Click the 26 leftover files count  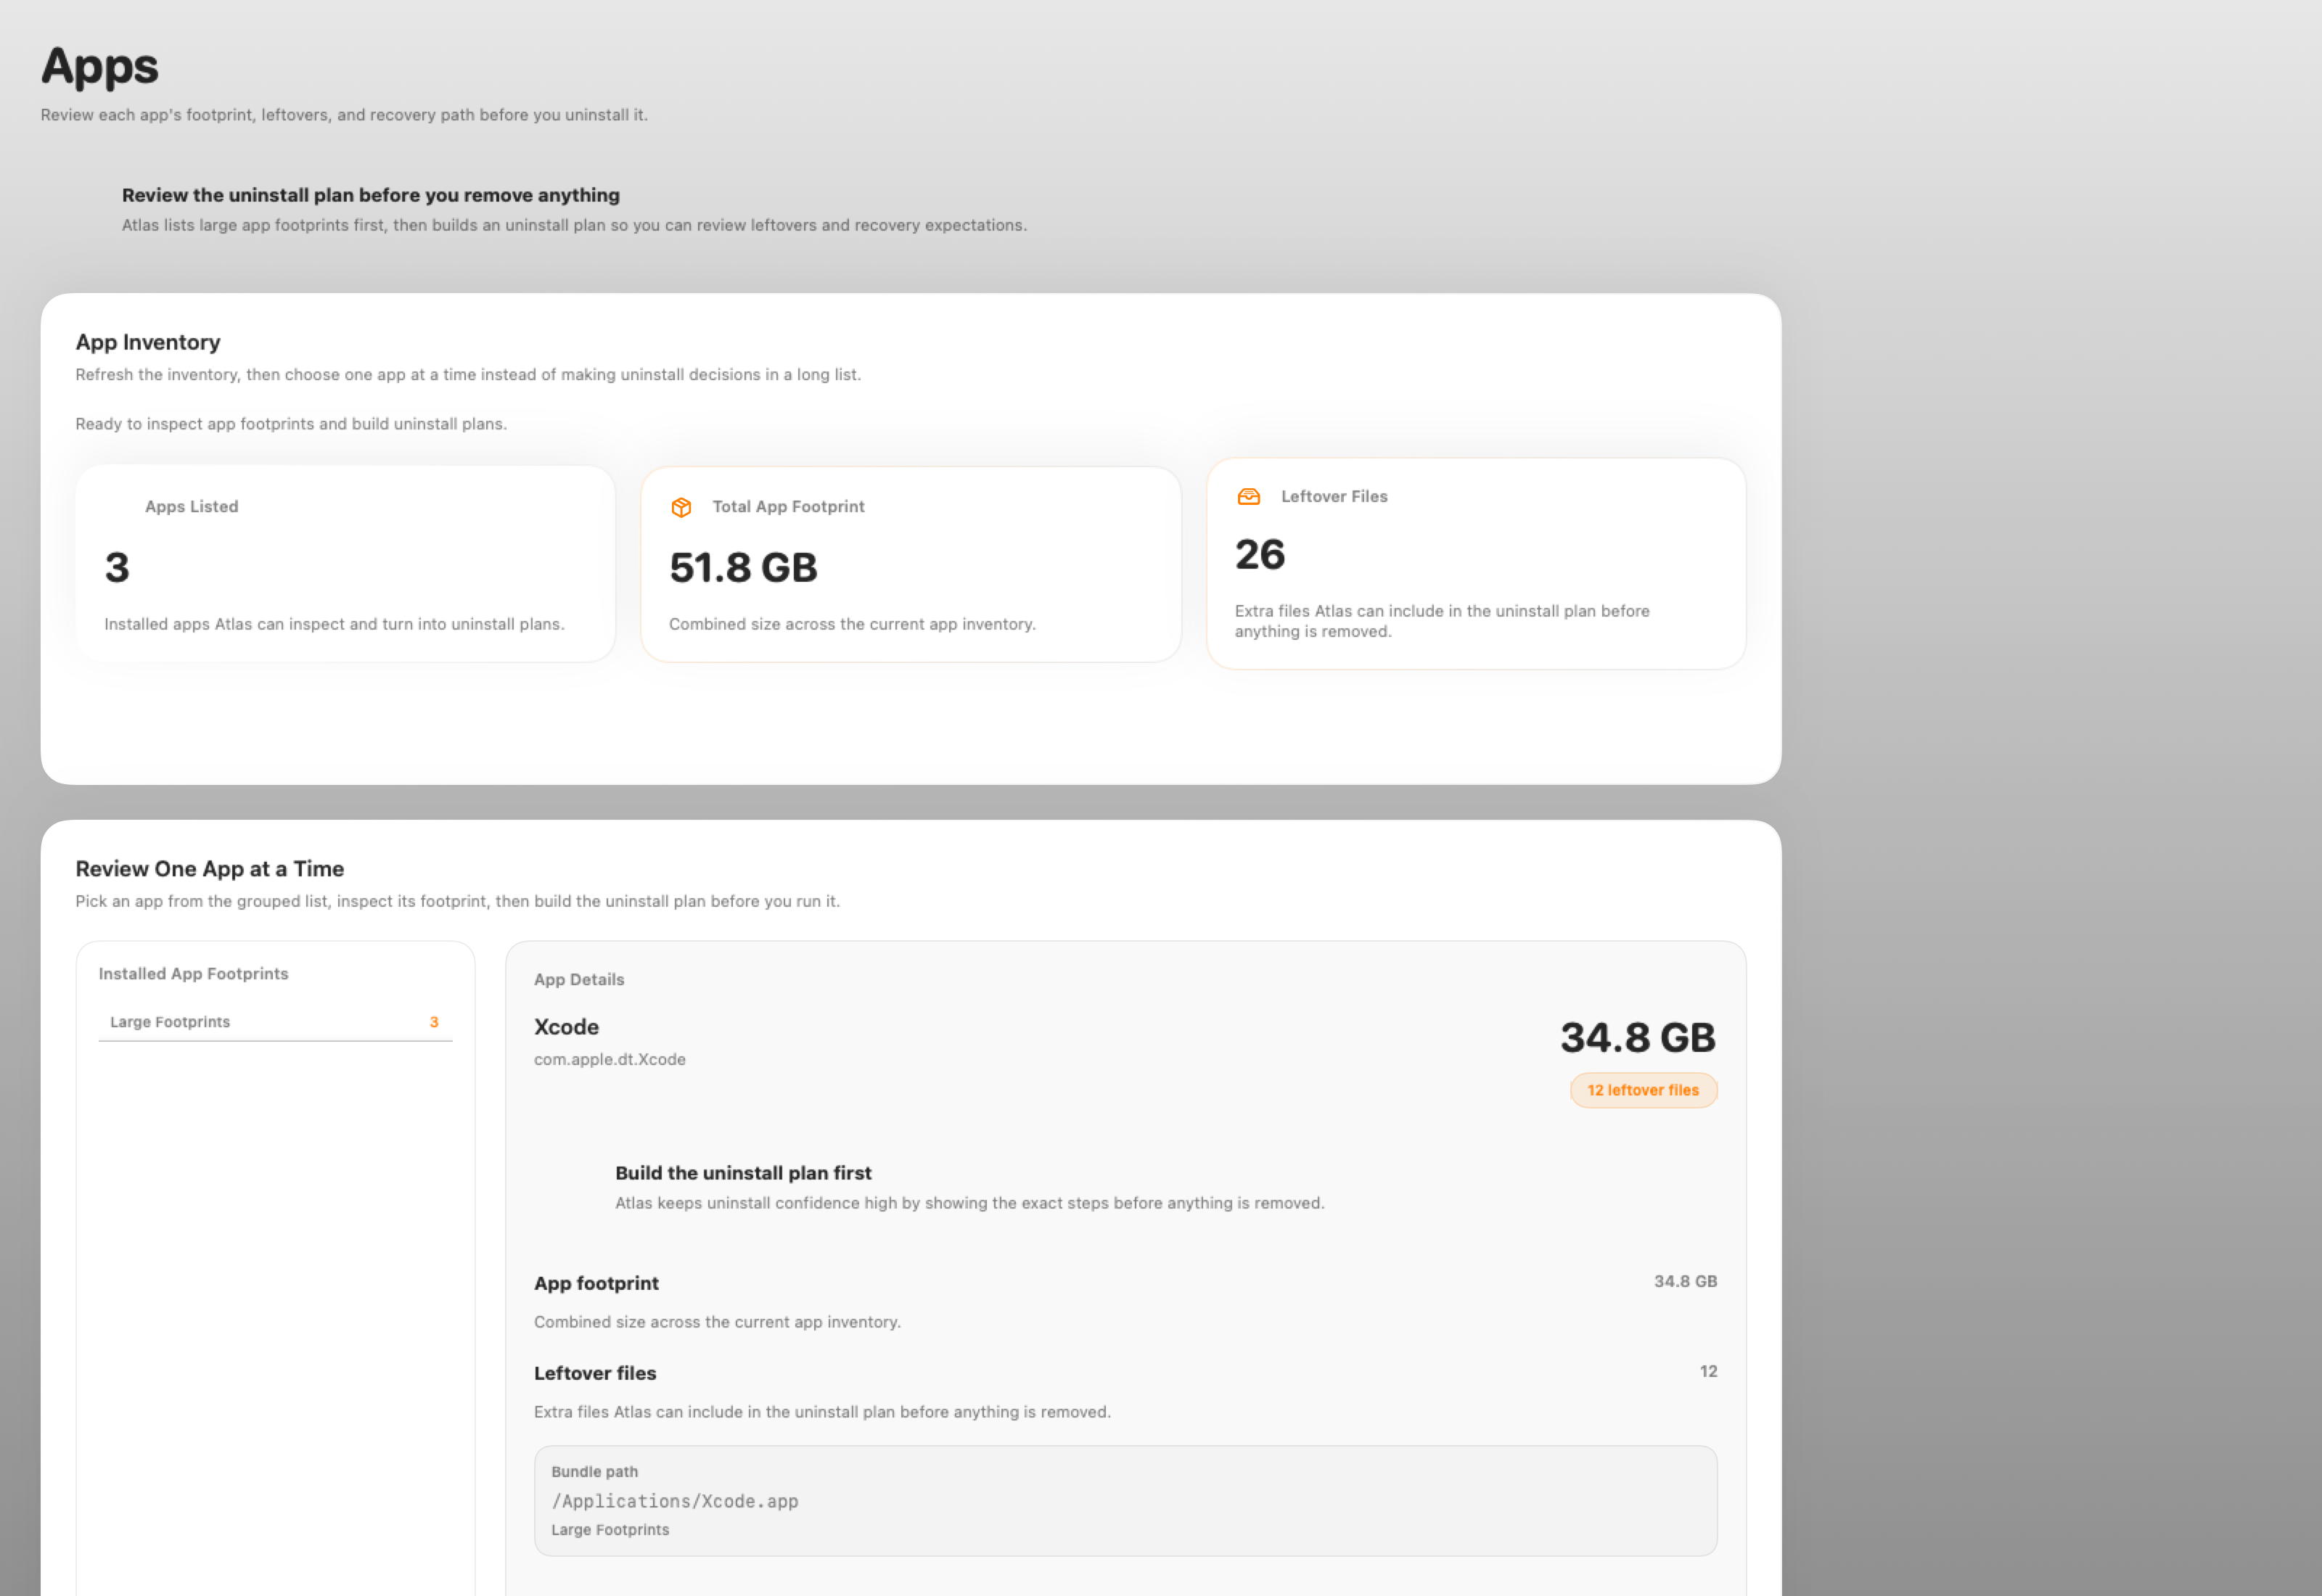click(1259, 555)
